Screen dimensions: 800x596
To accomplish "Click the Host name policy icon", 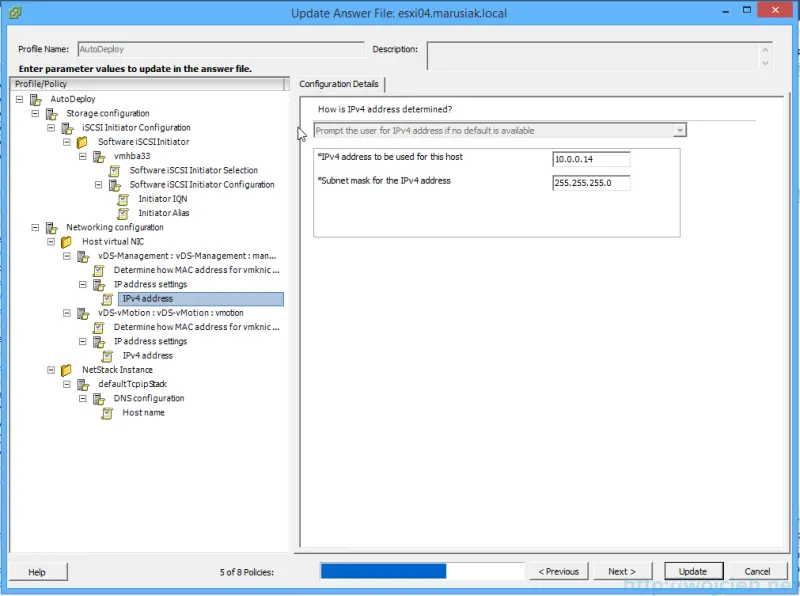I will click(x=108, y=412).
